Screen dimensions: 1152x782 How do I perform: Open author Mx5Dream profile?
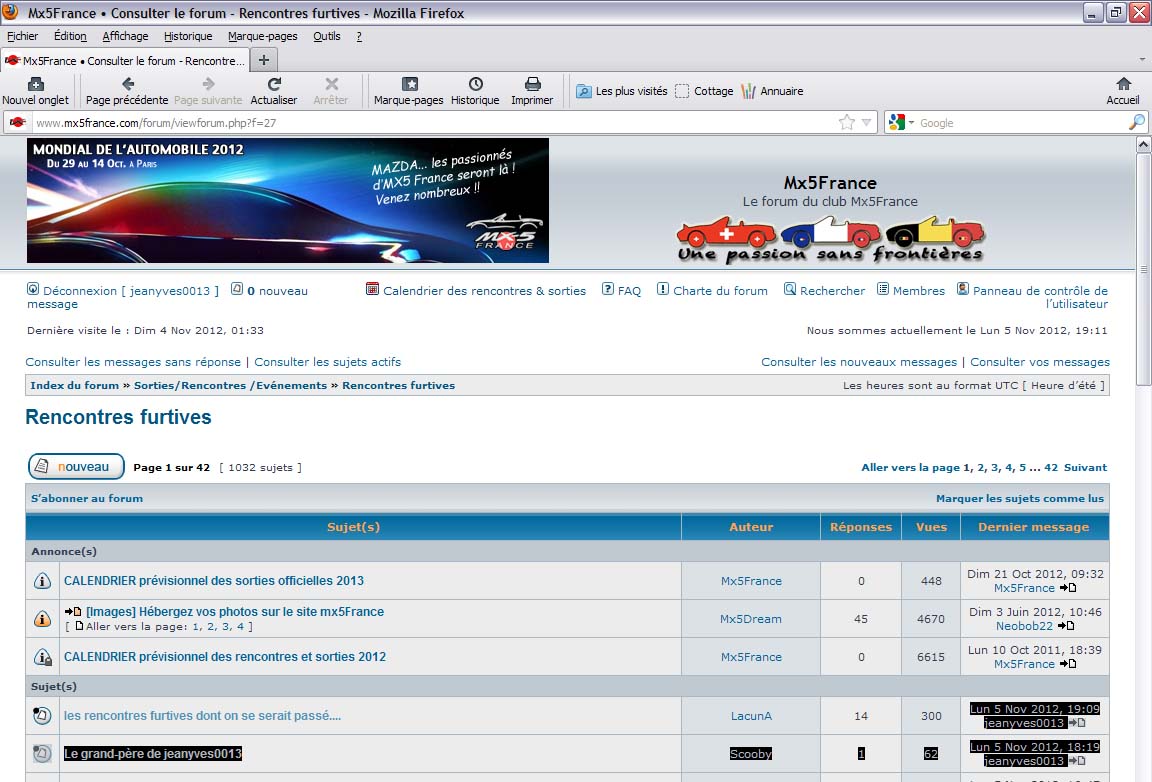pos(751,619)
